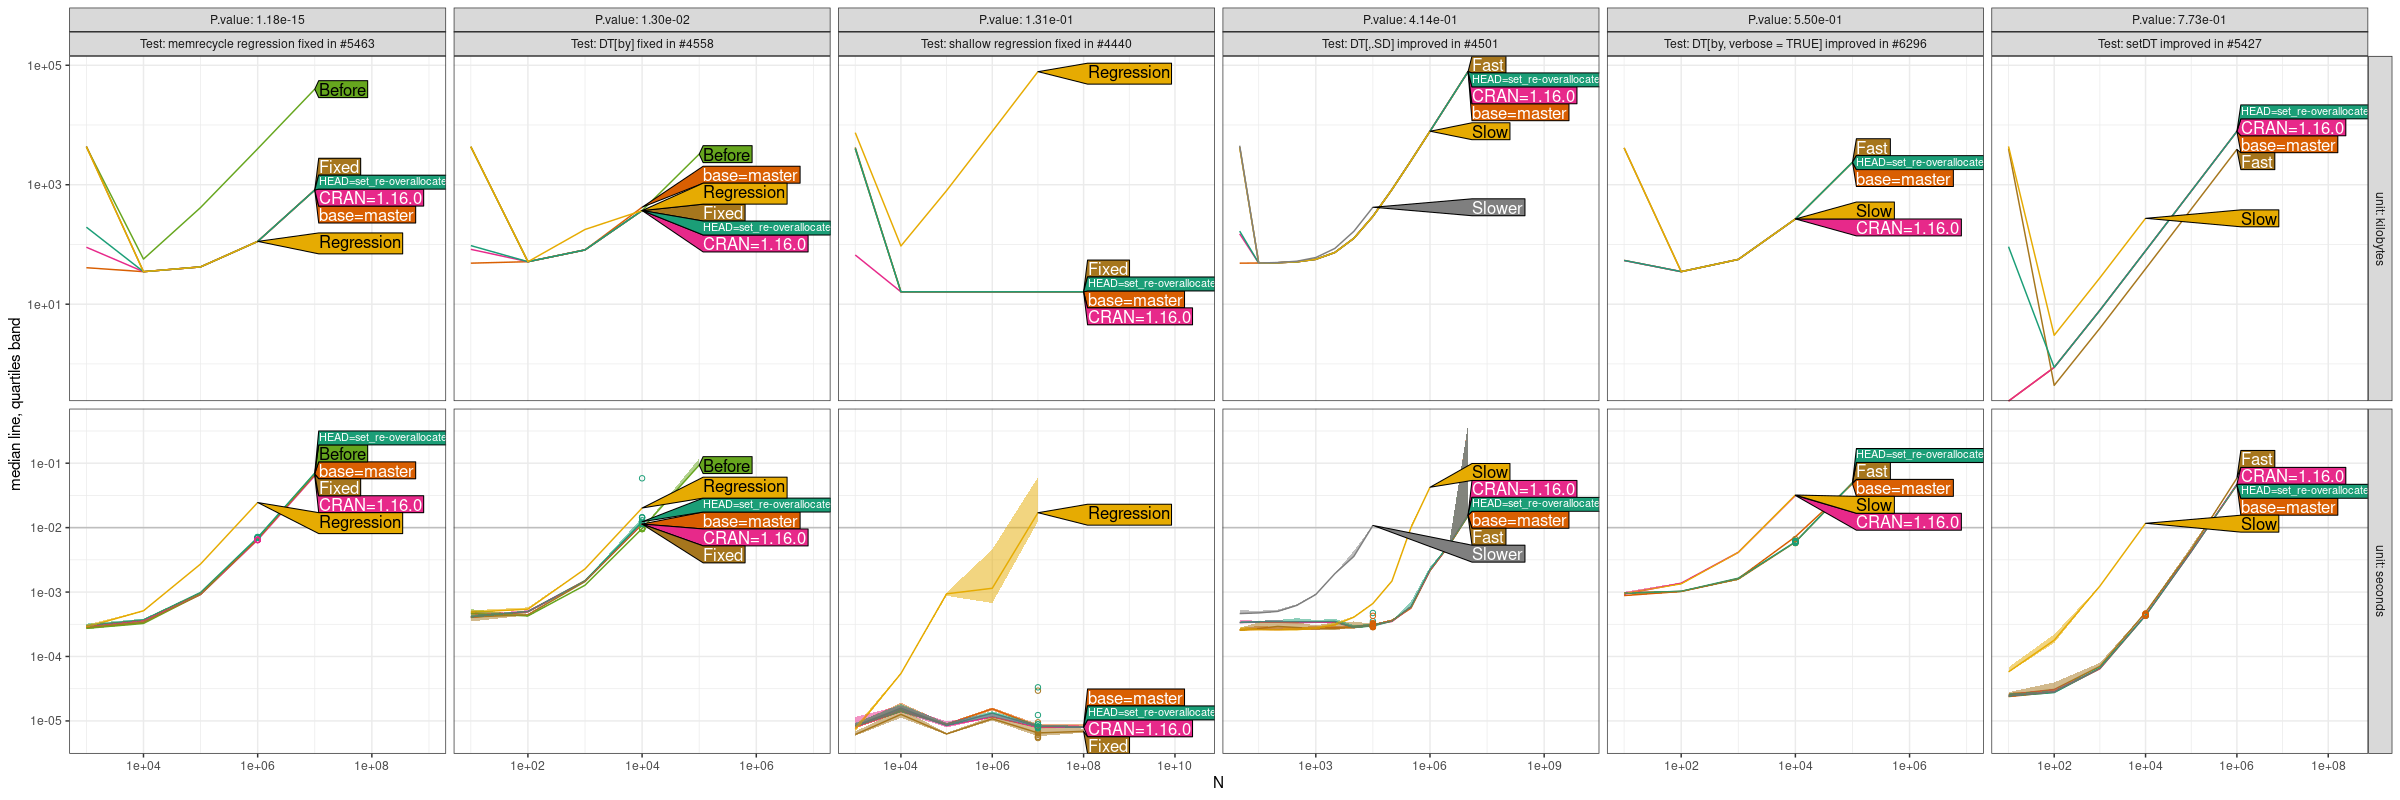Viewport: 2400px width, 800px height.
Task: Click the 'unit: seconds' row strip
Action: [x=2380, y=581]
